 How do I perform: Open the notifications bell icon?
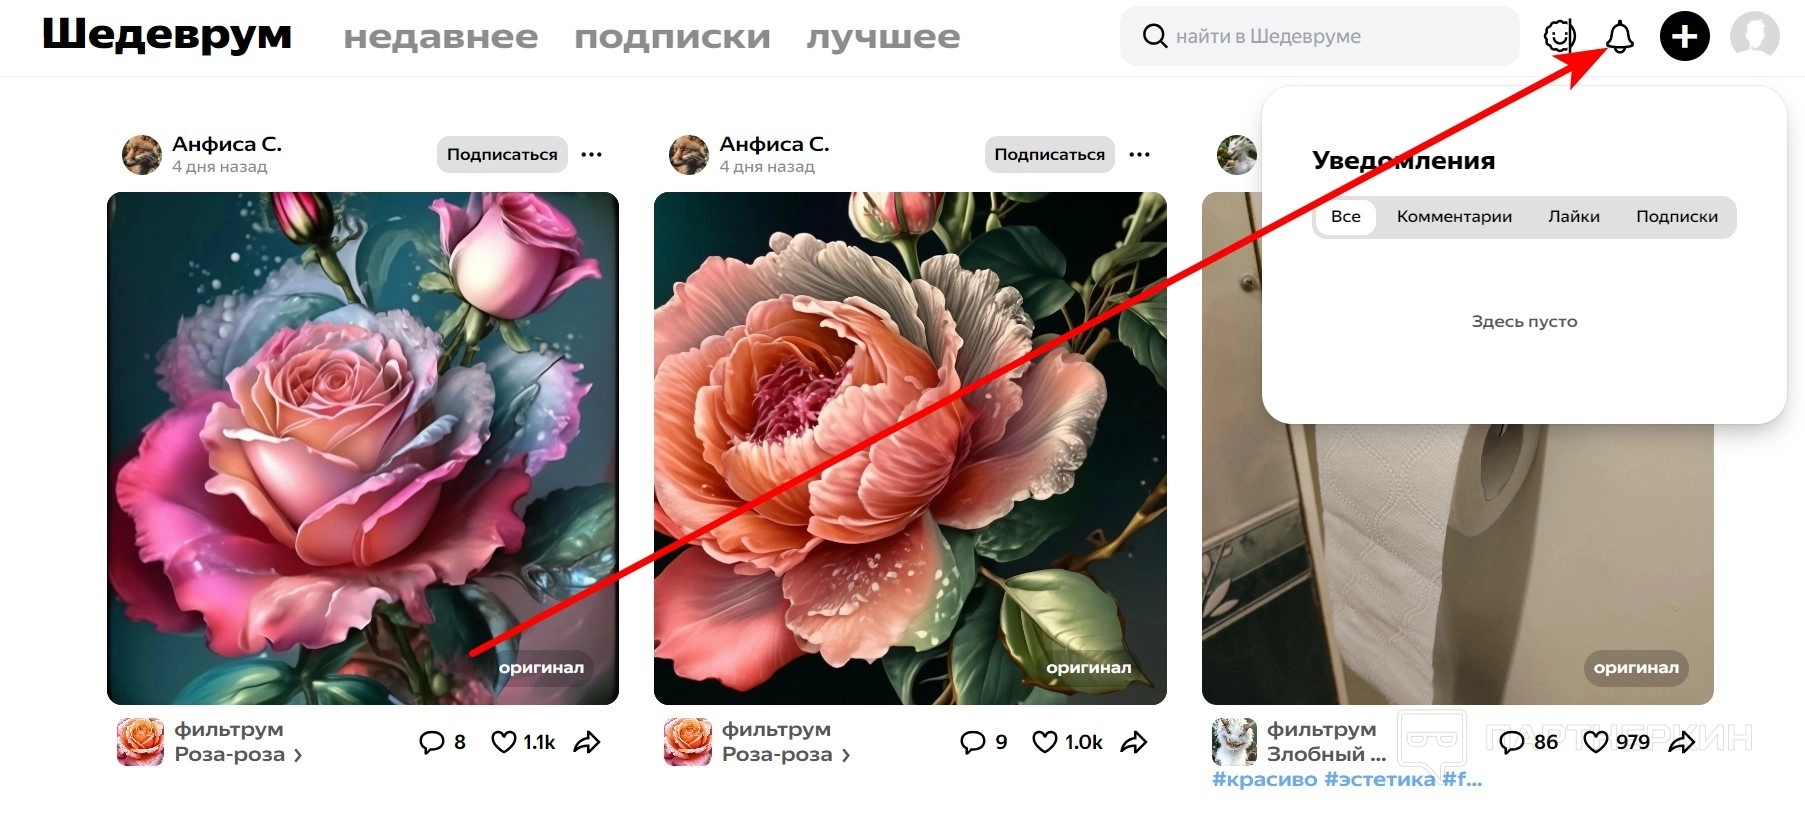click(1619, 37)
